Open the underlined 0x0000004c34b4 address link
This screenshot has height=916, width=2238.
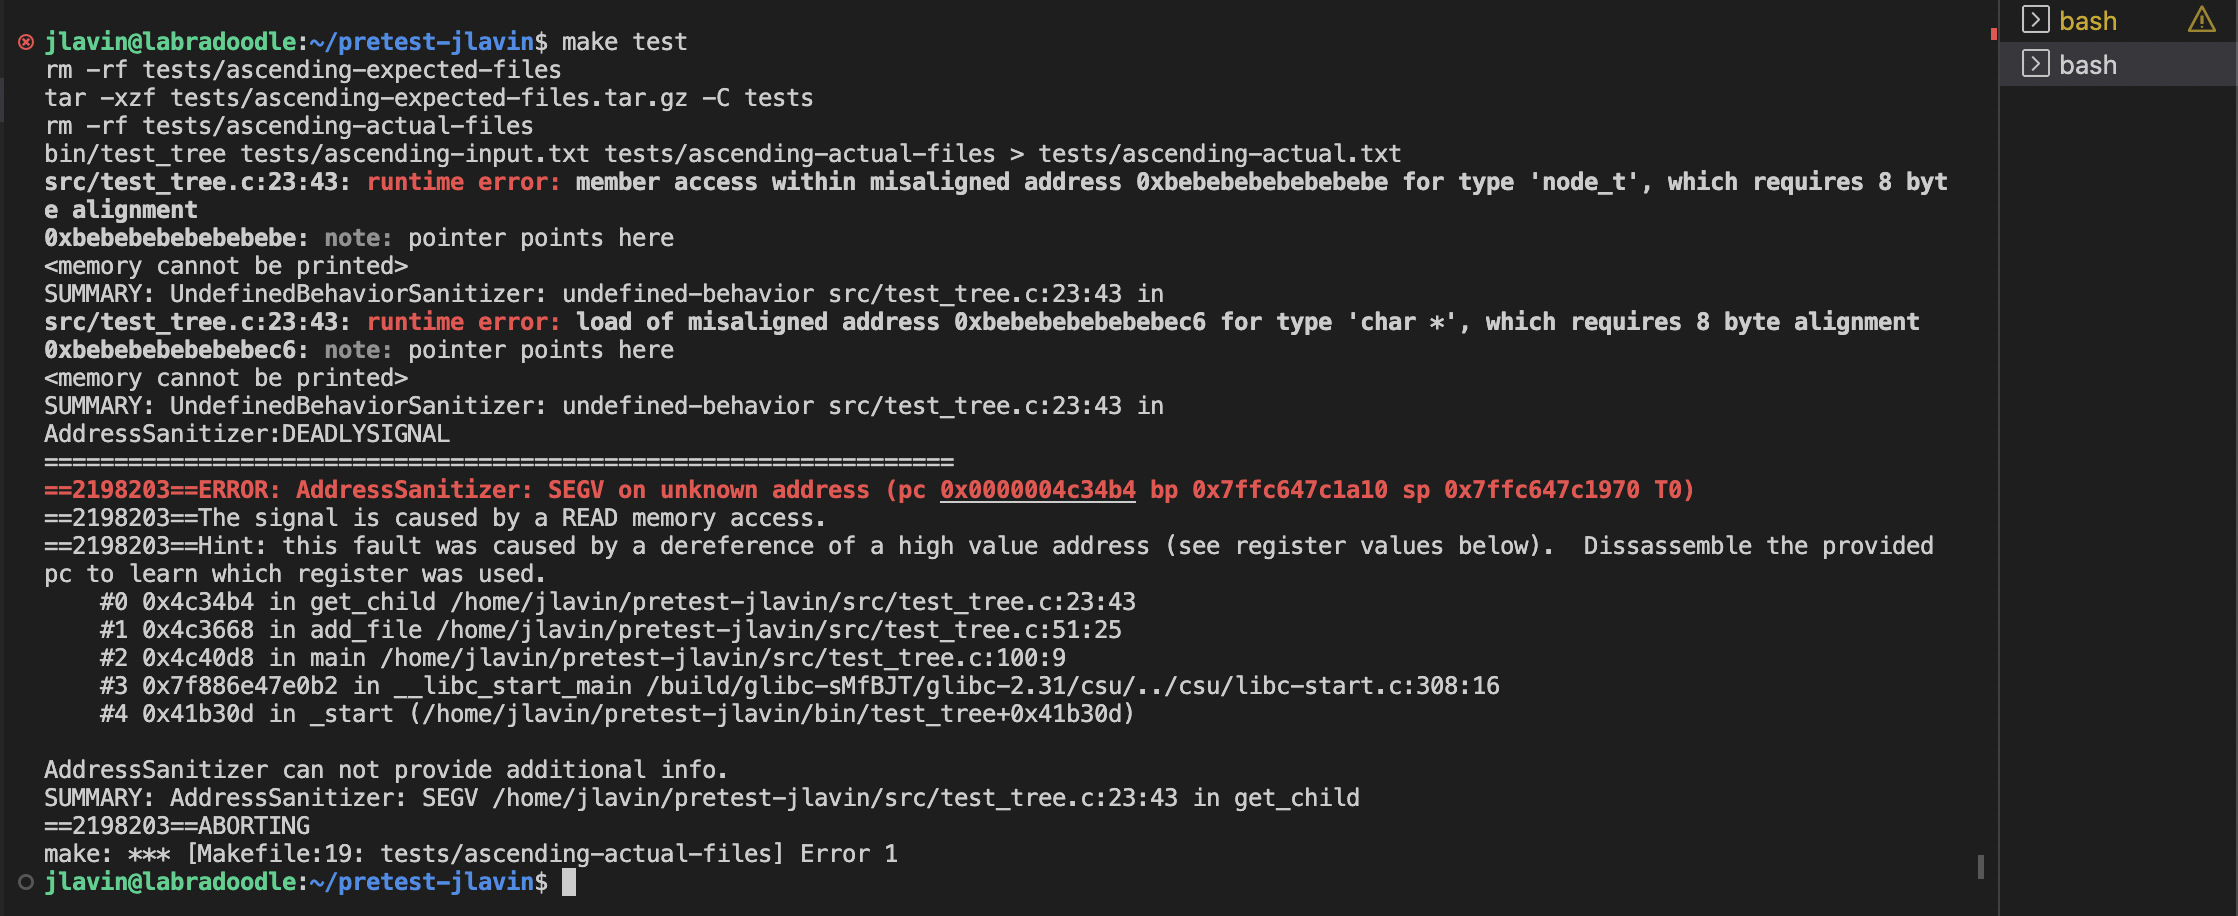point(1037,490)
